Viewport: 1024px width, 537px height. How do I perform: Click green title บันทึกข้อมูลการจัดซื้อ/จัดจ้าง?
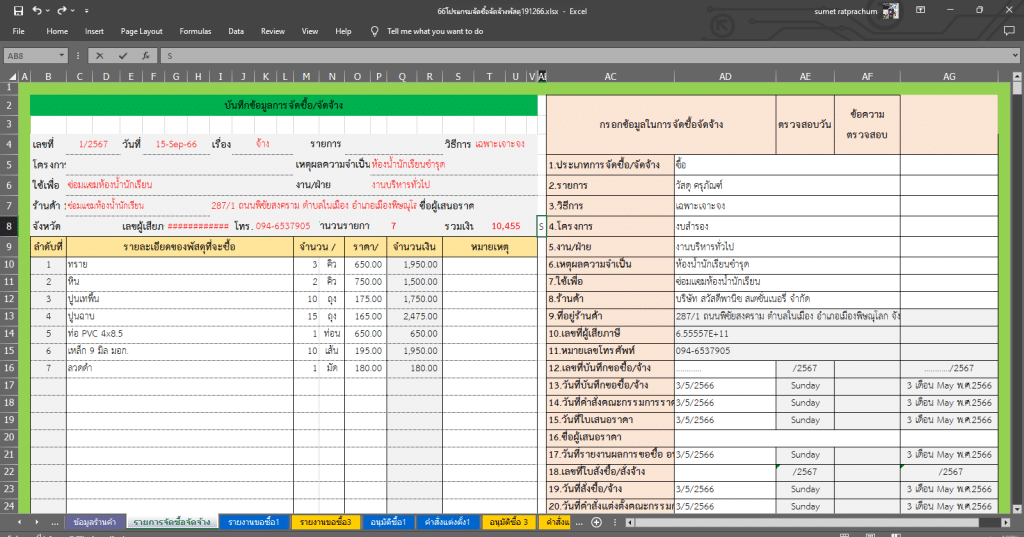click(283, 105)
